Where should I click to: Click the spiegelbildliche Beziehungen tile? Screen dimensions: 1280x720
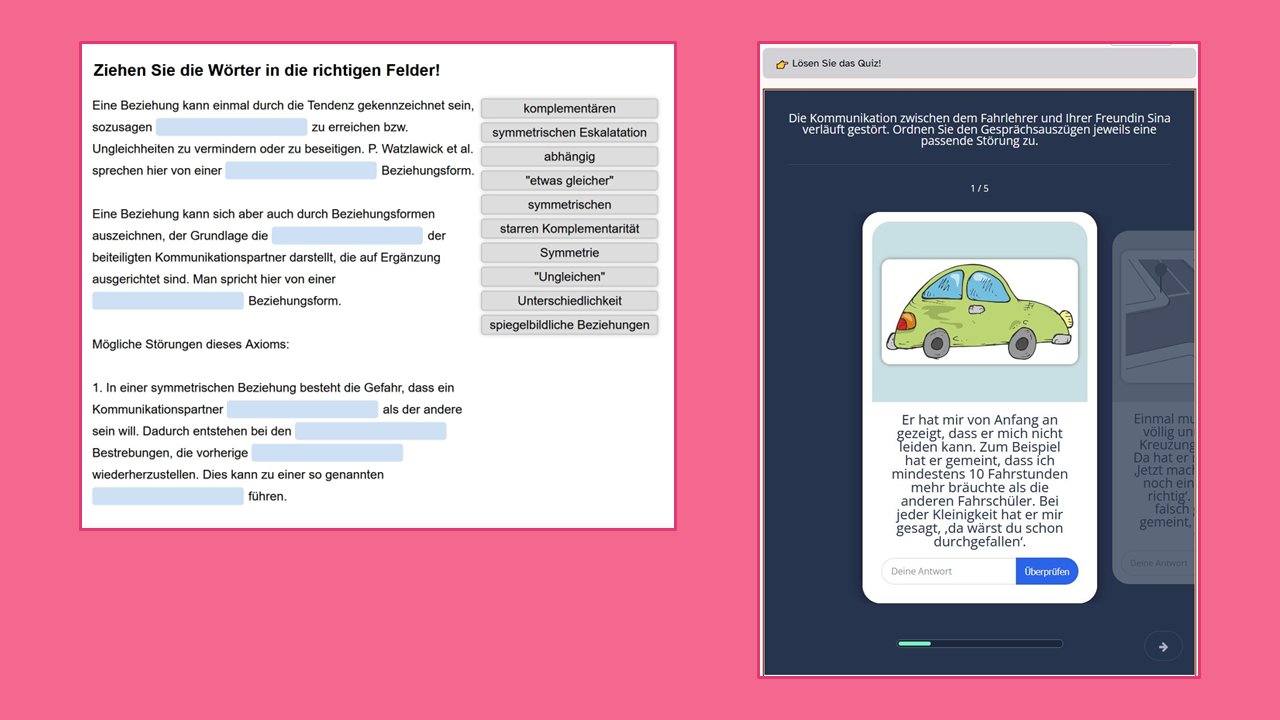[569, 324]
